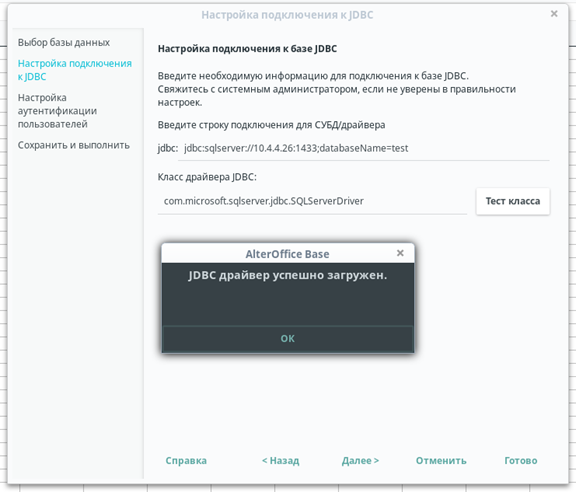Click the heading Настройка подключения к базе JDBC
This screenshot has height=492, width=576.
coord(247,49)
